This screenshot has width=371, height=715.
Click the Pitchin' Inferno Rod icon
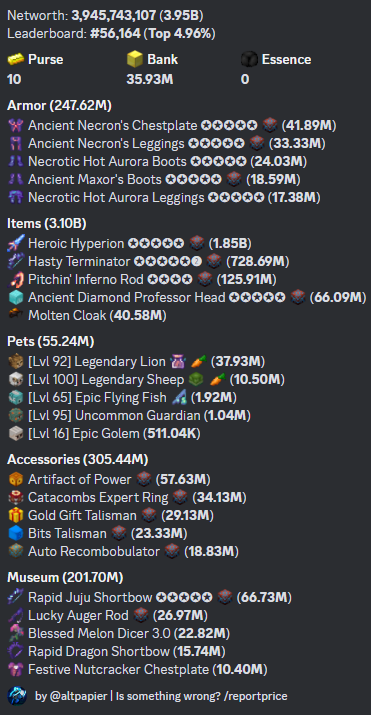(15, 280)
